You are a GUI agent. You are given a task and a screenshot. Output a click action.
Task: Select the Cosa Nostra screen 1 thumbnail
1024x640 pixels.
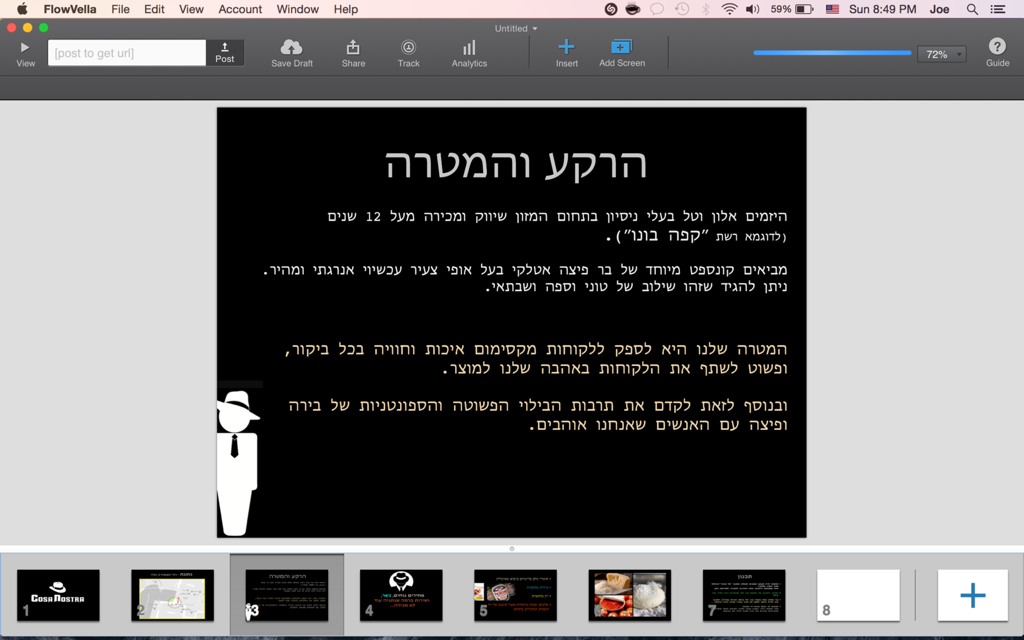(58, 595)
